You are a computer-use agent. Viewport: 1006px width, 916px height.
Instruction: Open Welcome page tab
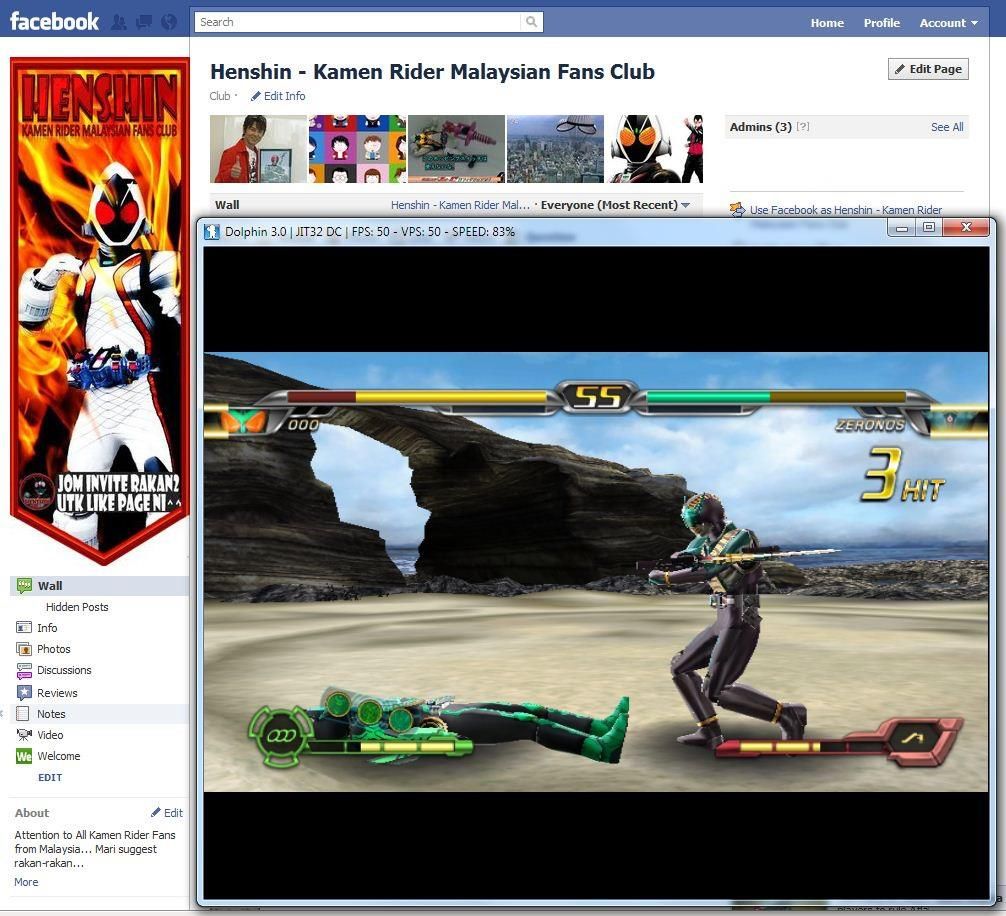(58, 756)
